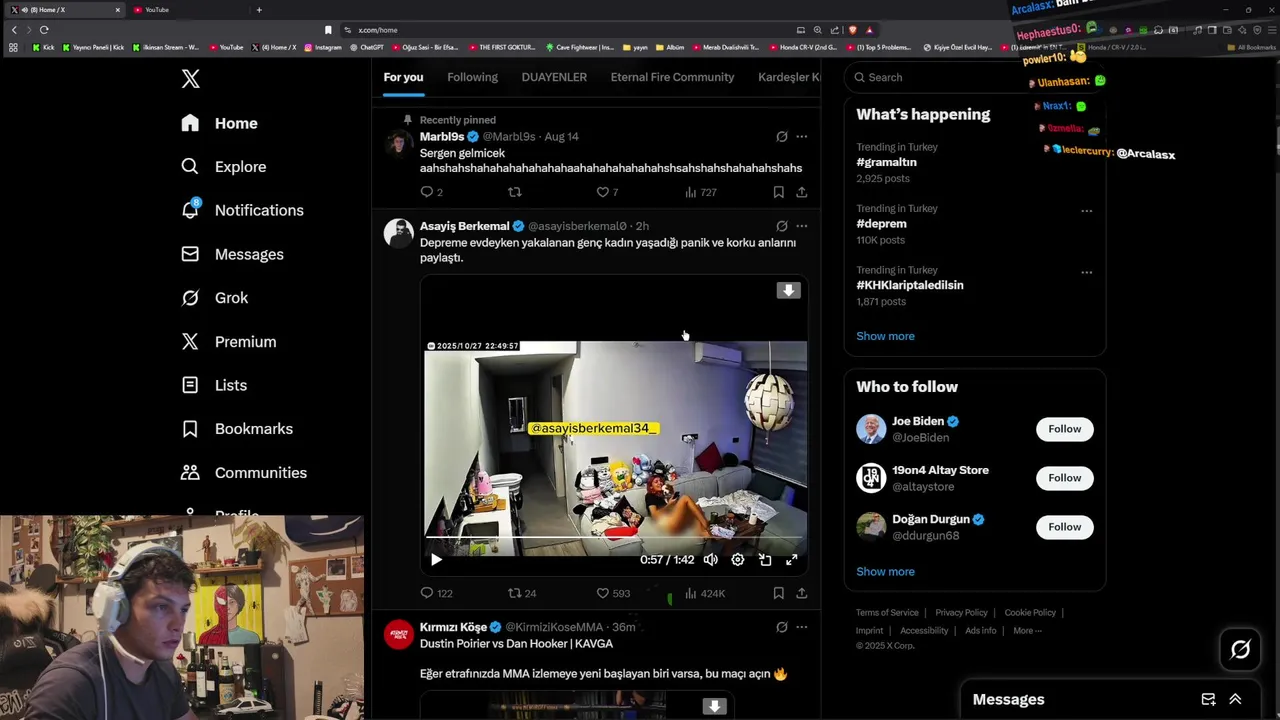1280x720 pixels.
Task: Share the Marbl9s post
Action: click(x=802, y=192)
